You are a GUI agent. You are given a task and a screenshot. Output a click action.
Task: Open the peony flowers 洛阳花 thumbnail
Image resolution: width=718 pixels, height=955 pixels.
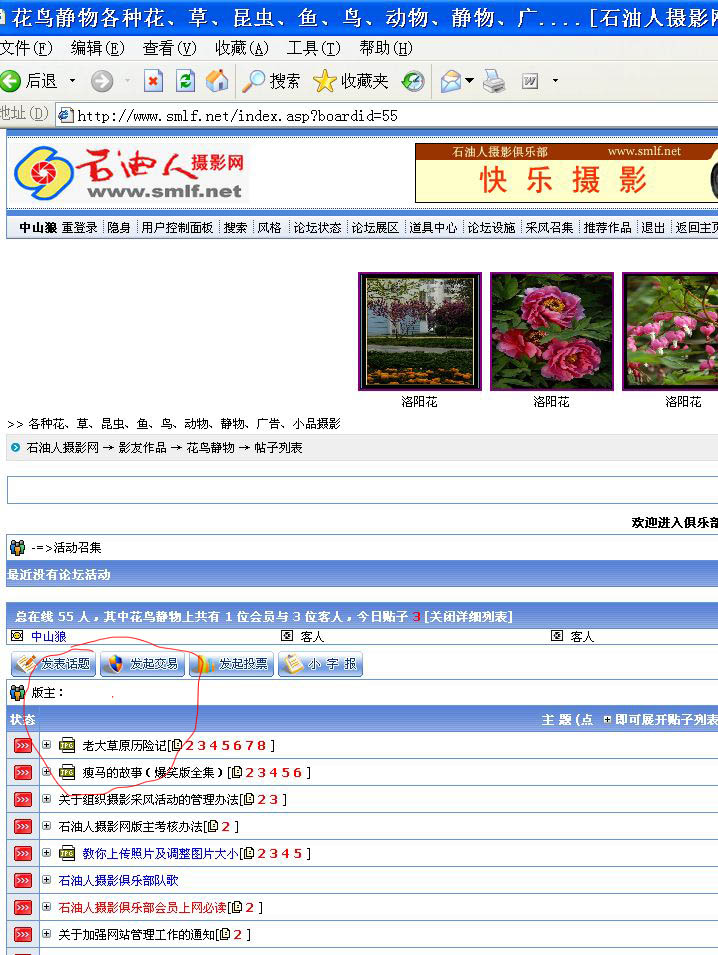(552, 331)
